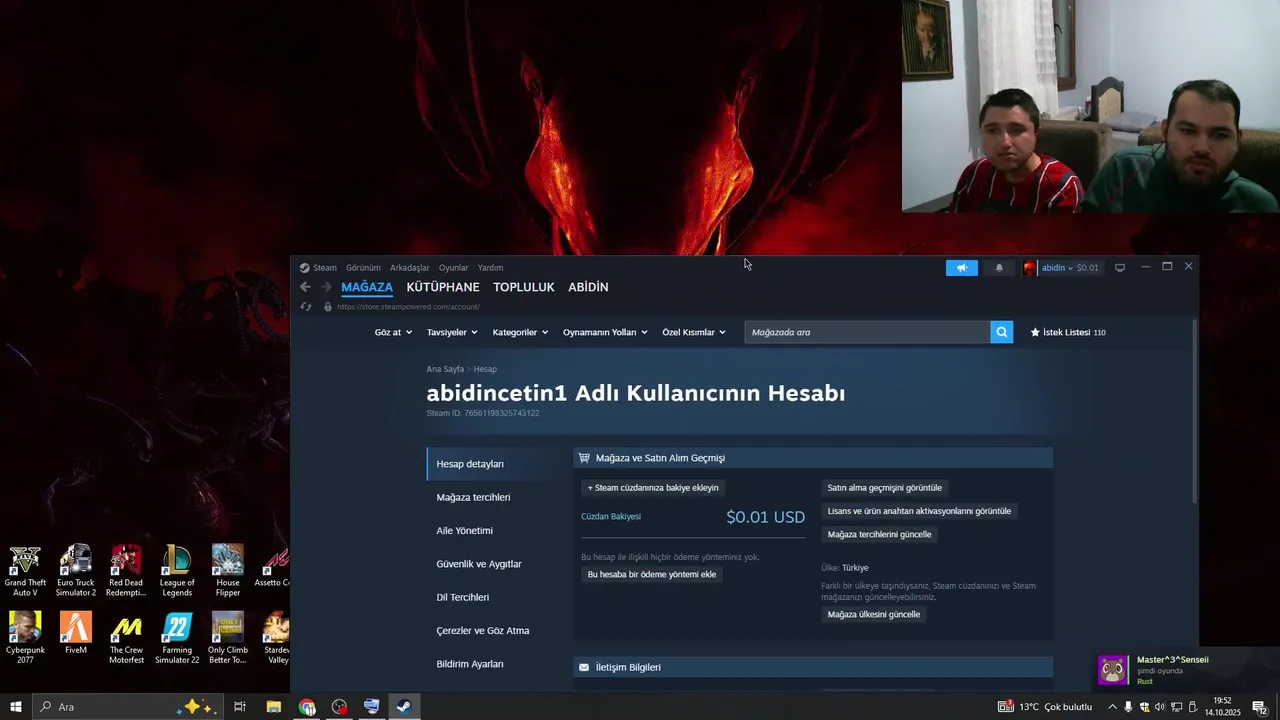The height and width of the screenshot is (720, 1280).
Task: Open the Arkadaşlar menu
Action: (410, 268)
